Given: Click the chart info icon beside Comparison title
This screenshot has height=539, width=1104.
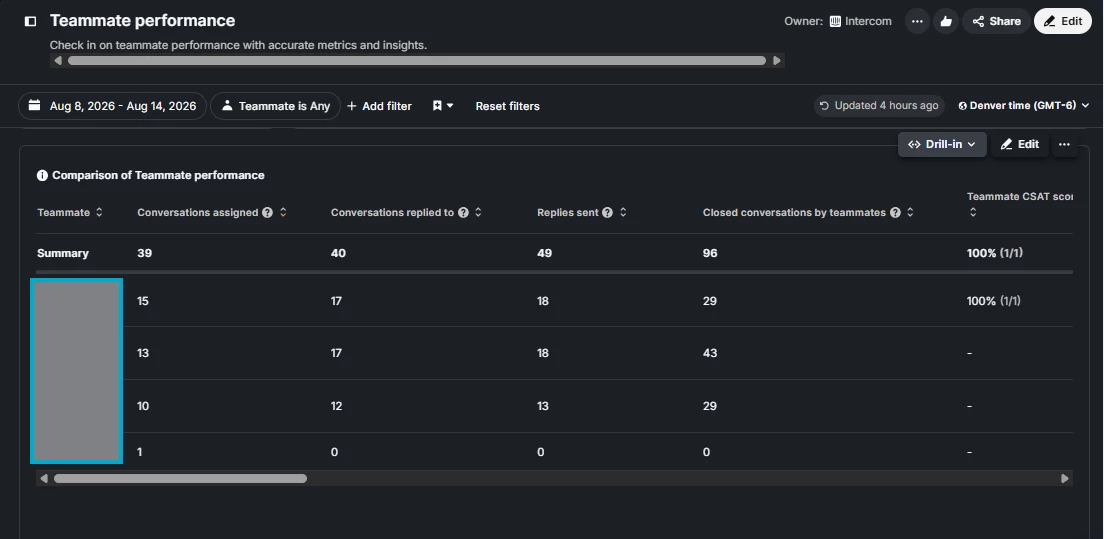Looking at the screenshot, I should point(42,175).
